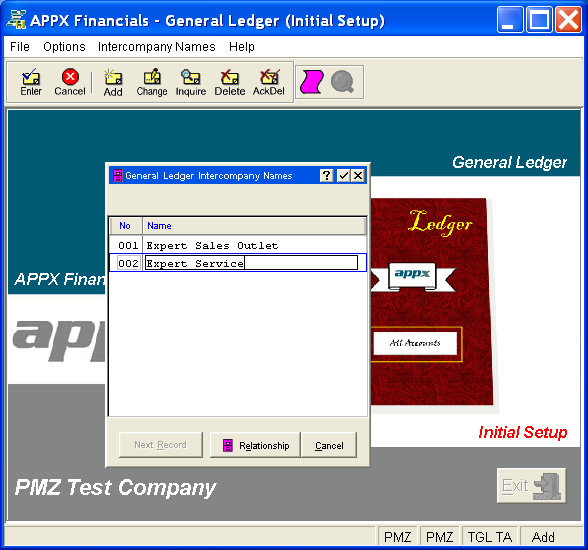Click the checkmark button in dialog title bar
The height and width of the screenshot is (550, 588).
click(344, 175)
